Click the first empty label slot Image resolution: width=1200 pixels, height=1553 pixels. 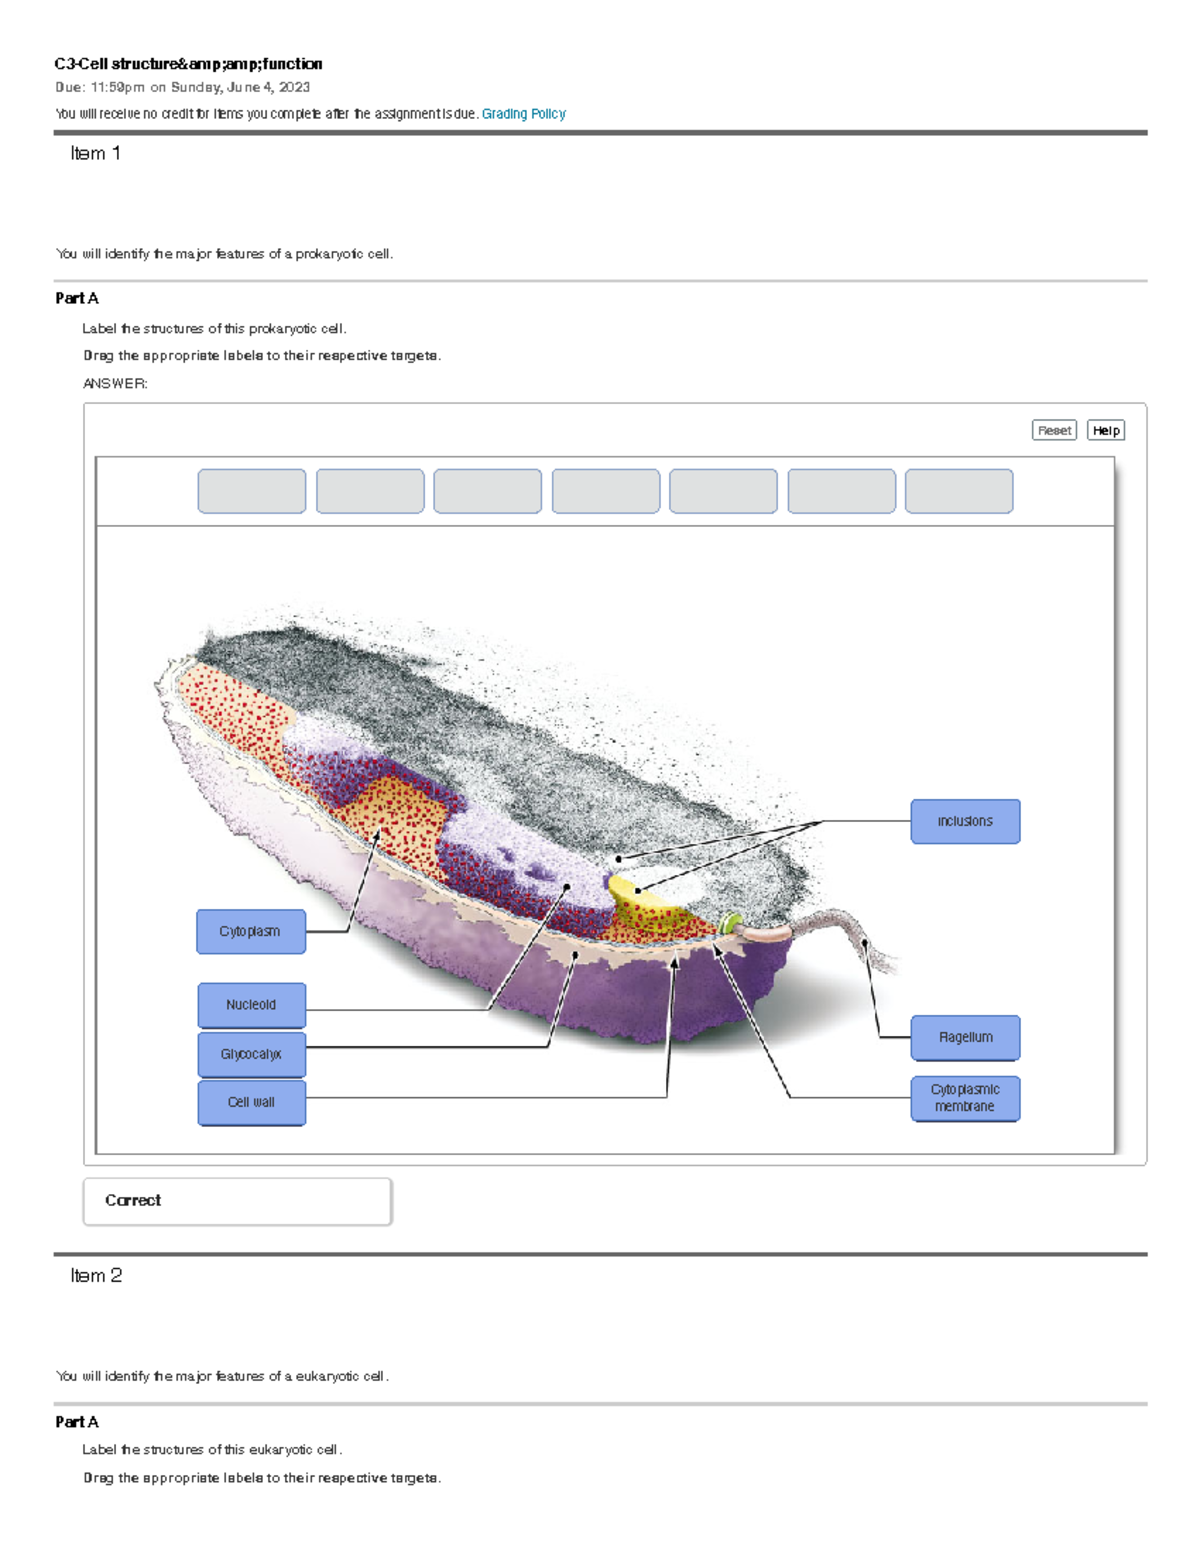click(252, 491)
